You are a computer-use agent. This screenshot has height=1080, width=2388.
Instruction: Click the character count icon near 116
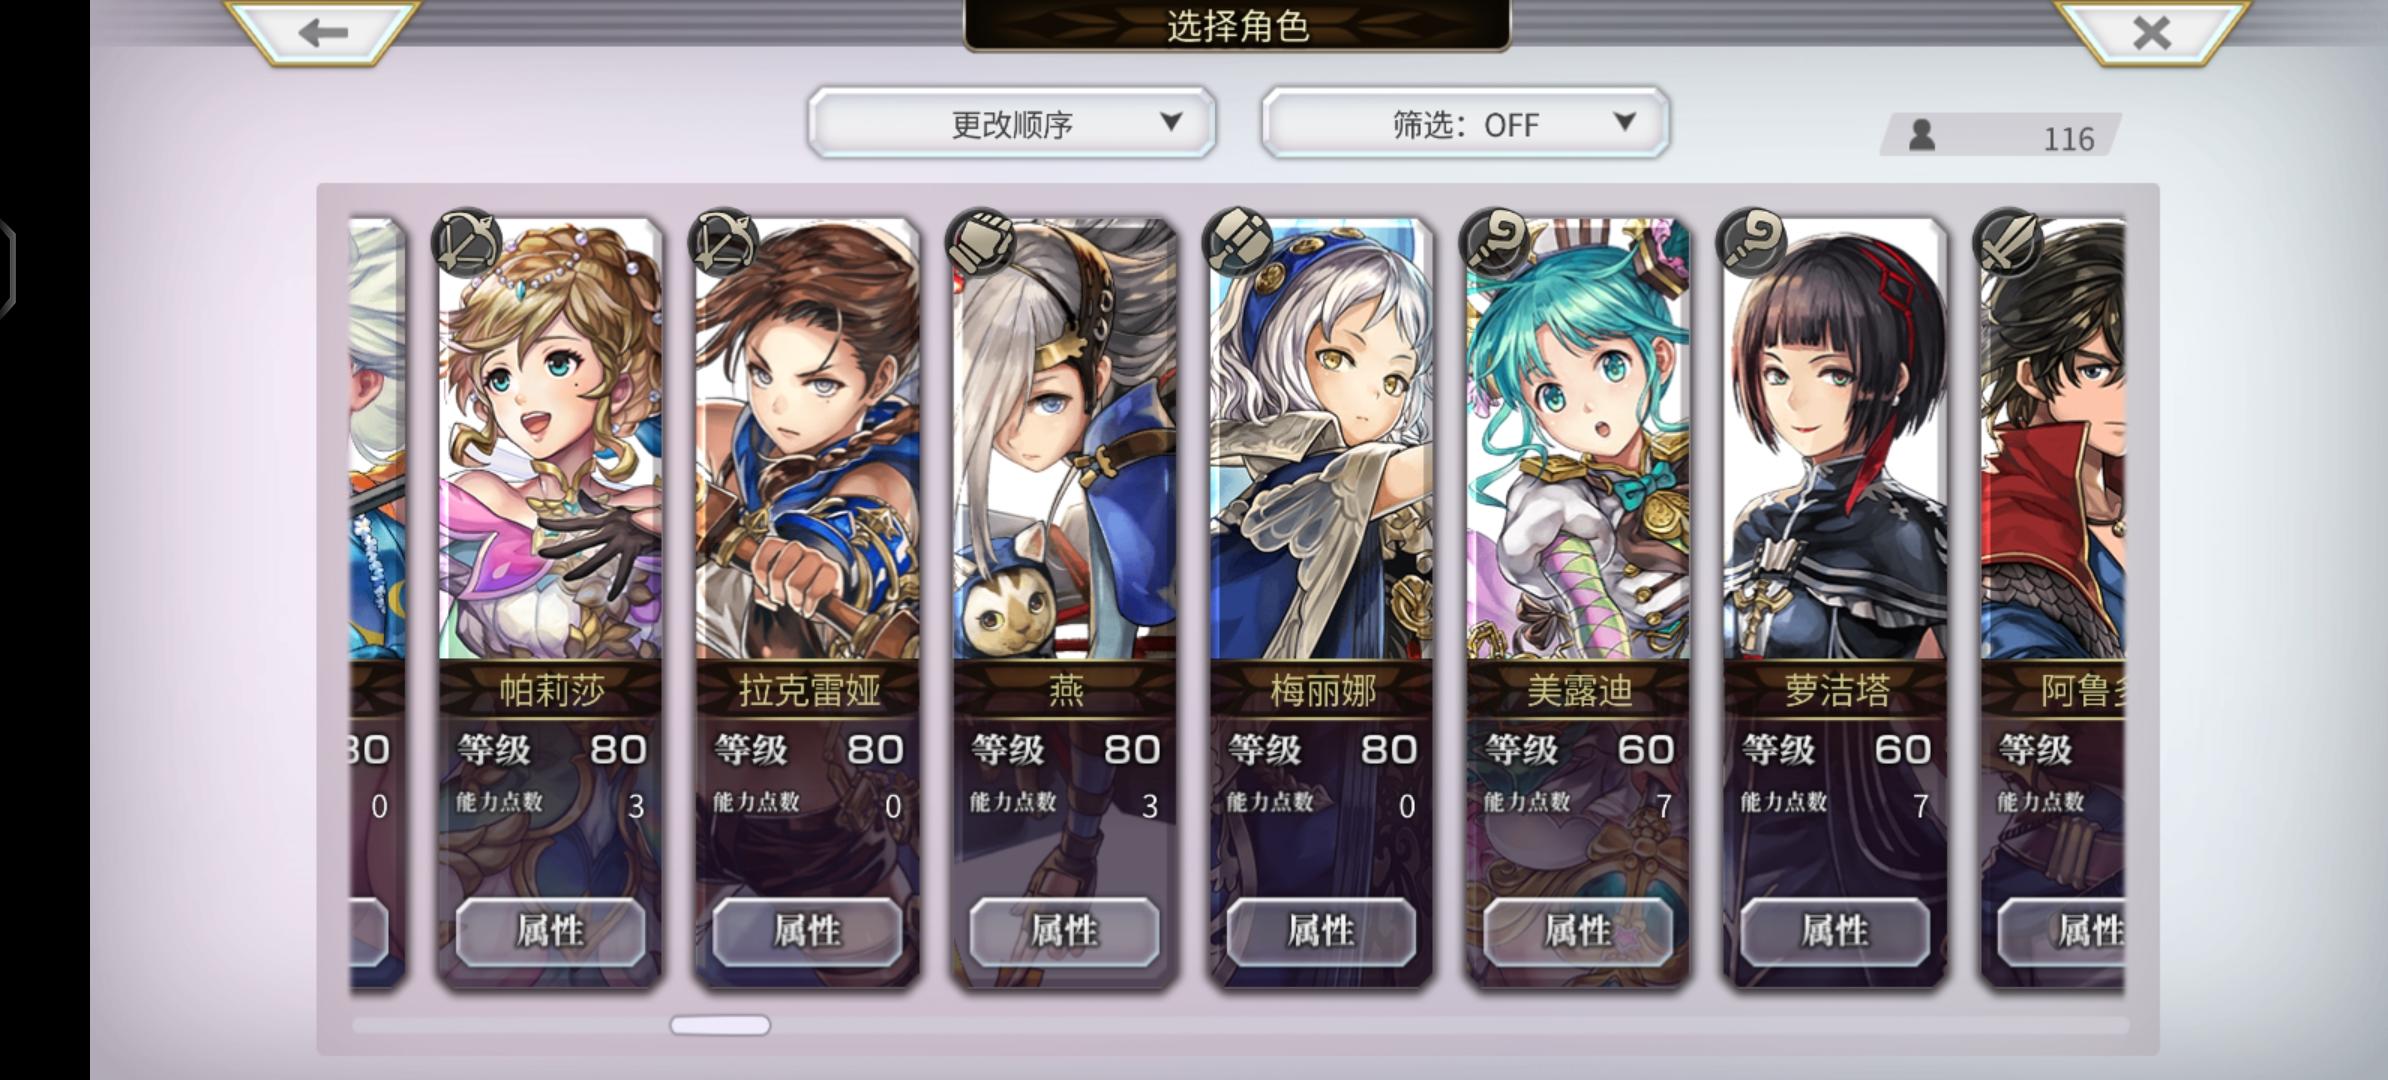[1921, 135]
